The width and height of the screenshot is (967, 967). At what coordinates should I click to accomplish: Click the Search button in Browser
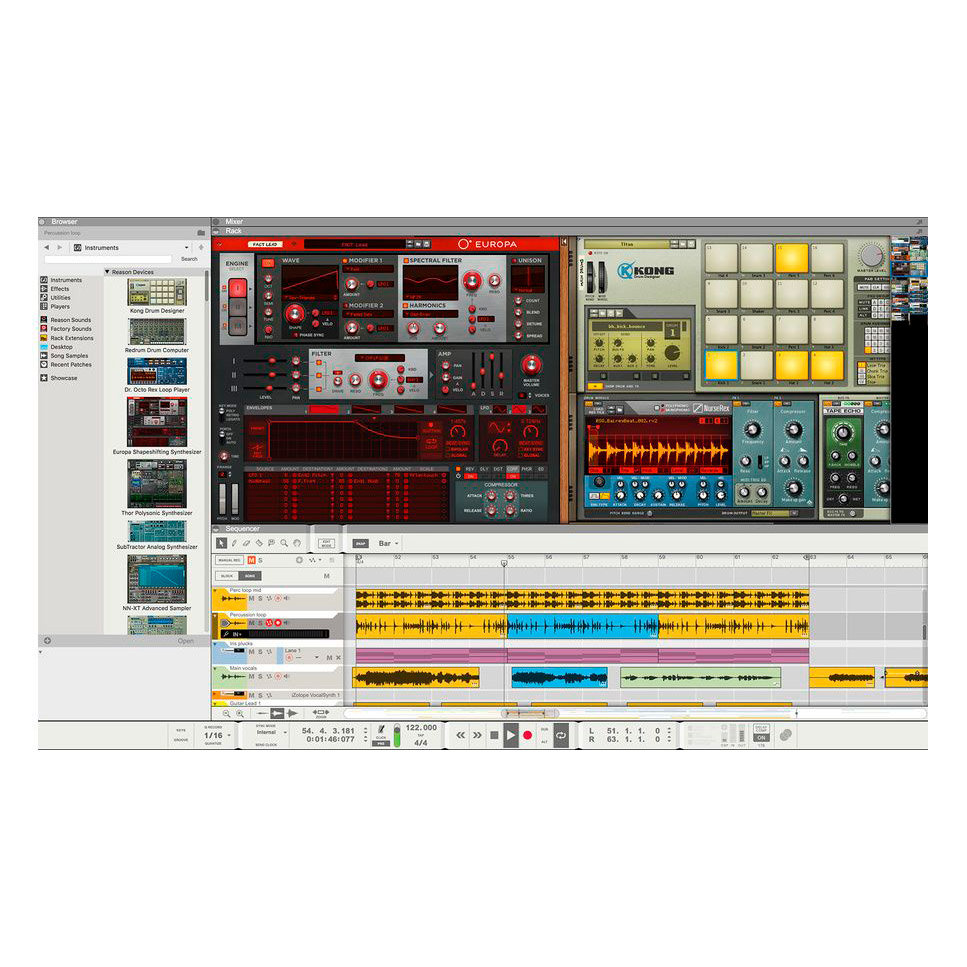(189, 259)
